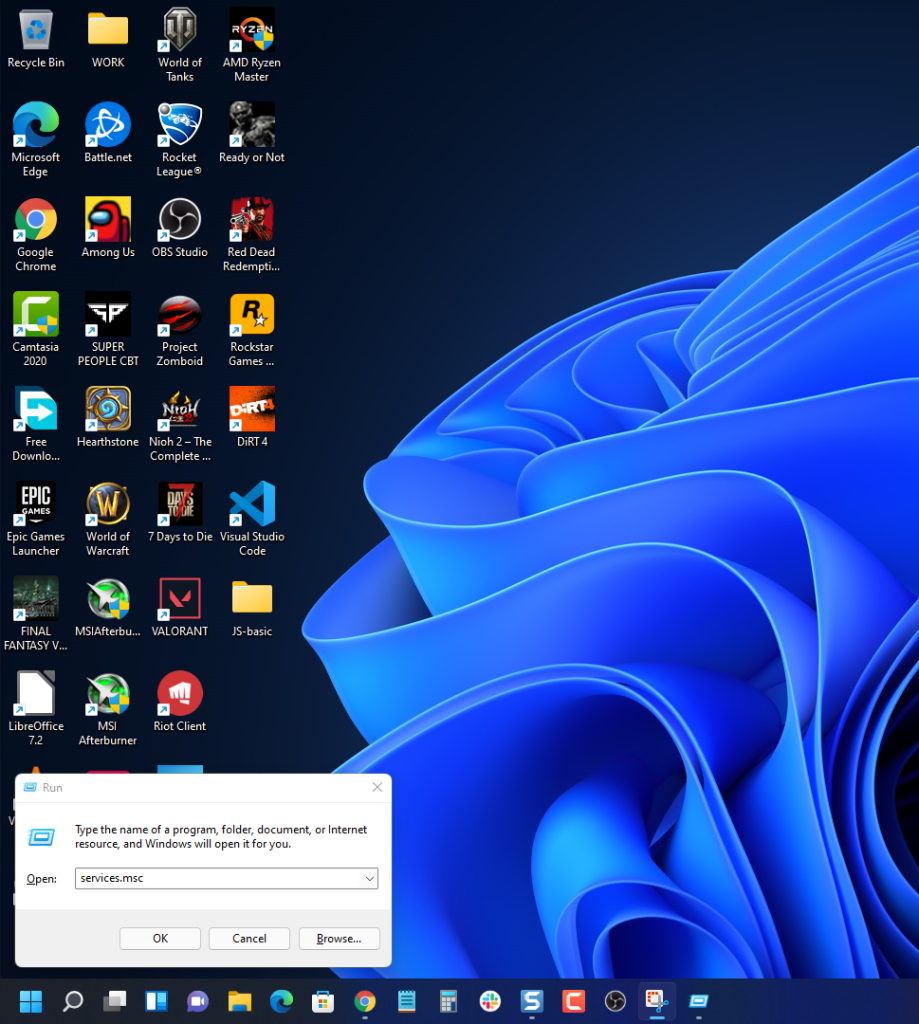
Task: Close the Run dialog with the X
Action: (377, 787)
